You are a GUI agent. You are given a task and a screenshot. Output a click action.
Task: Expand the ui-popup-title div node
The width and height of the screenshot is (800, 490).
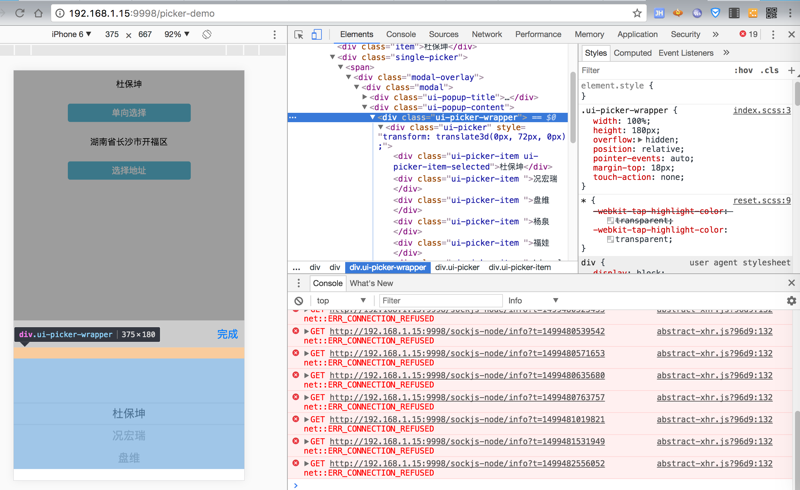pos(365,97)
